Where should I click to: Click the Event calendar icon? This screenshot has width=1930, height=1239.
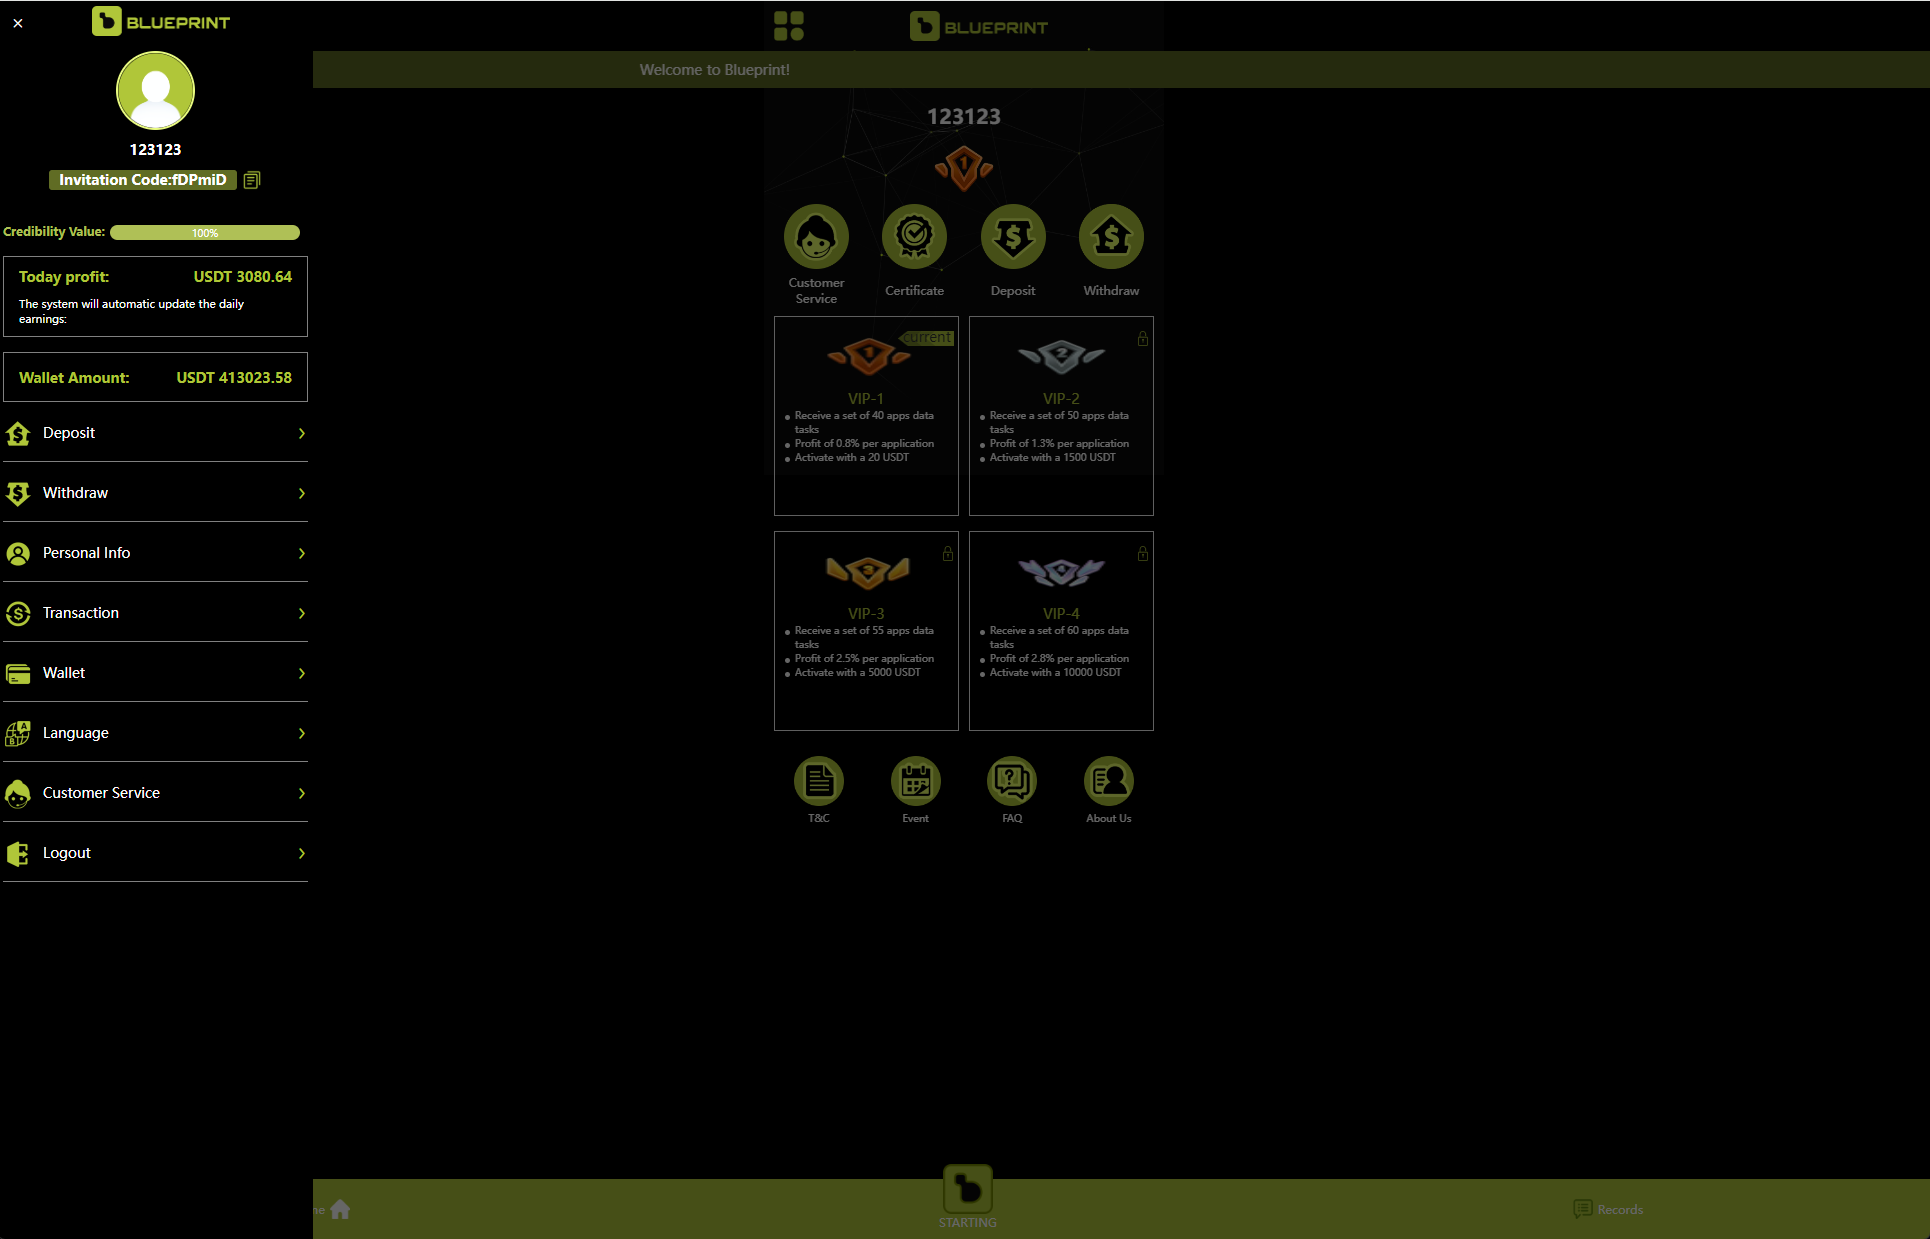(x=914, y=779)
